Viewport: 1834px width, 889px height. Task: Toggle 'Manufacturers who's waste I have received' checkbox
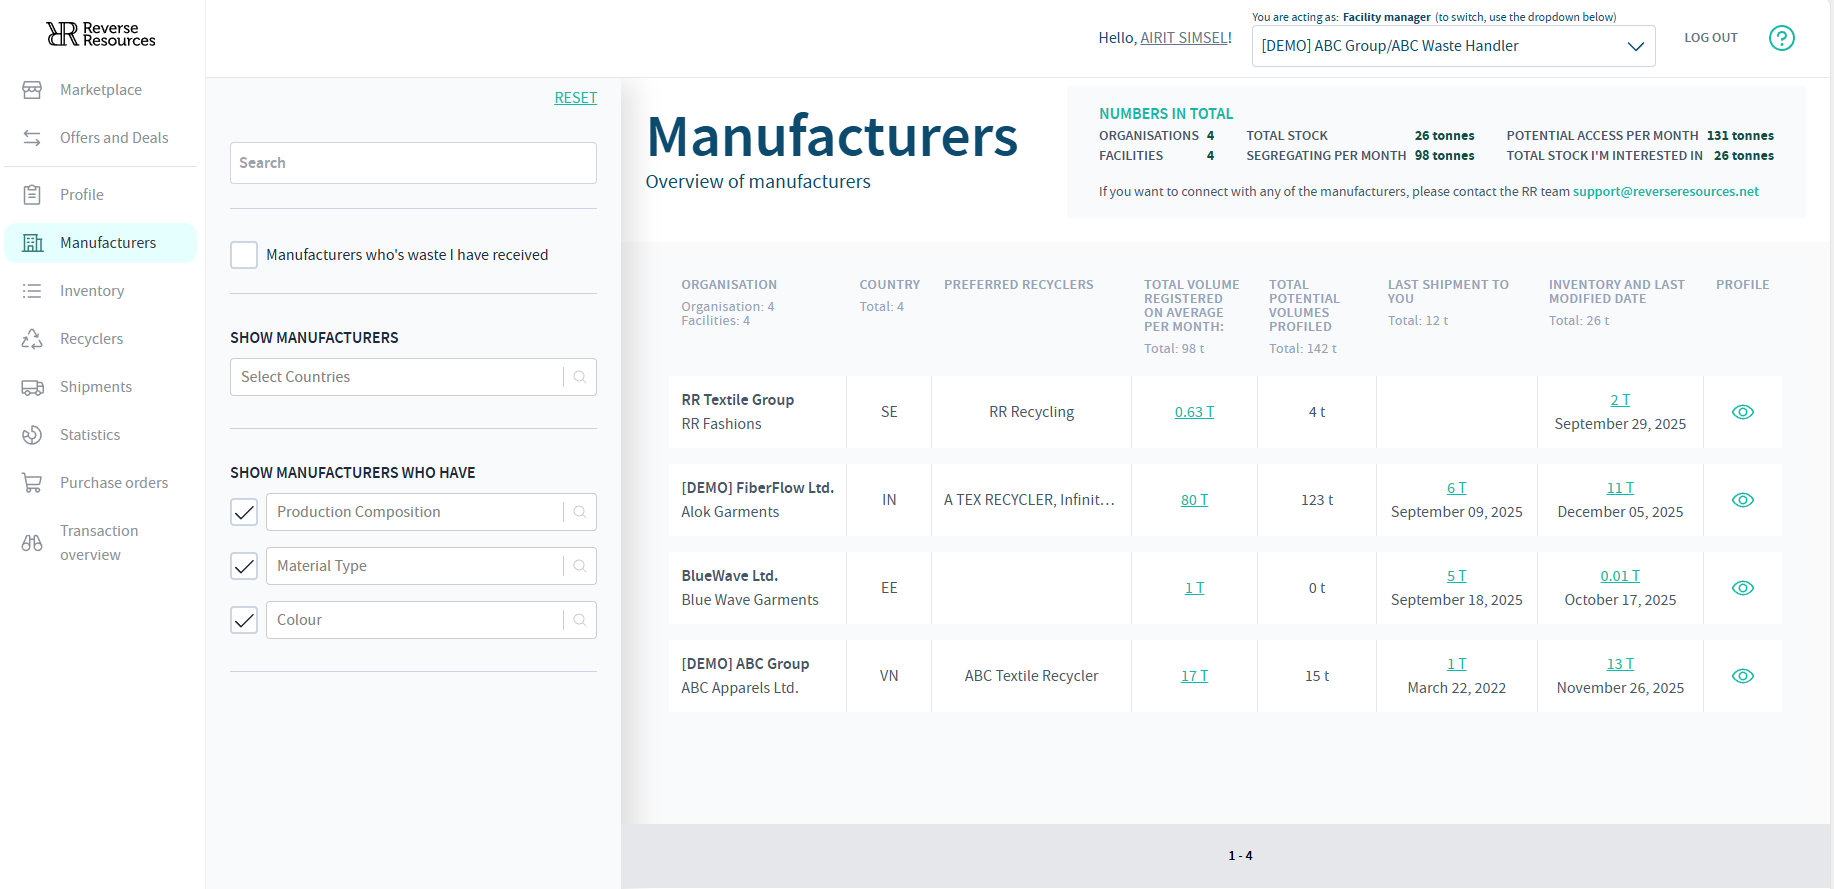click(244, 255)
